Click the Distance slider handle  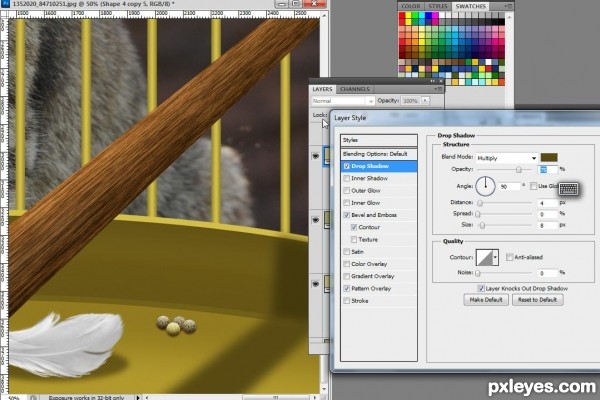(480, 203)
